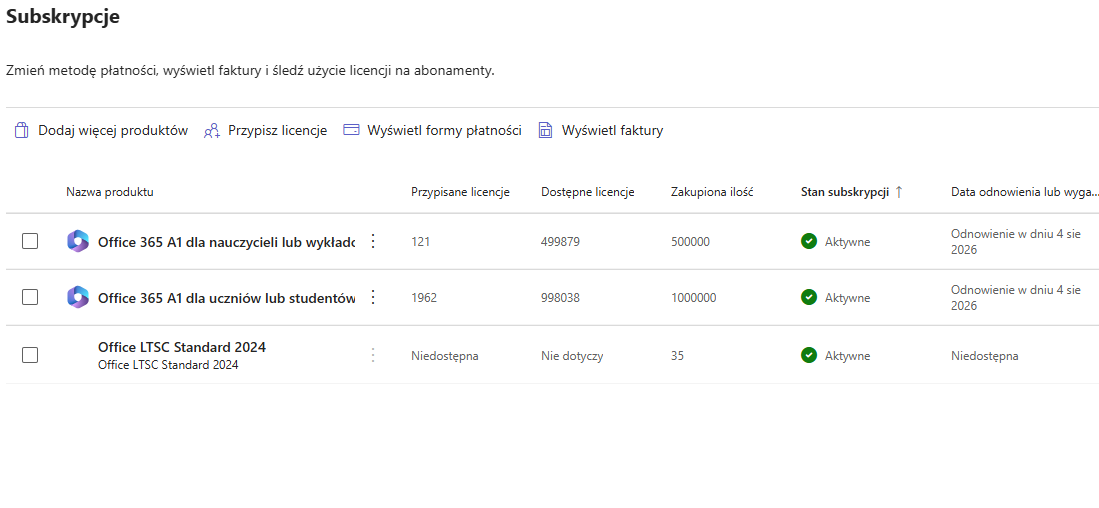Click the card icon for payment methods
This screenshot has height=508, width=1099.
(x=351, y=130)
